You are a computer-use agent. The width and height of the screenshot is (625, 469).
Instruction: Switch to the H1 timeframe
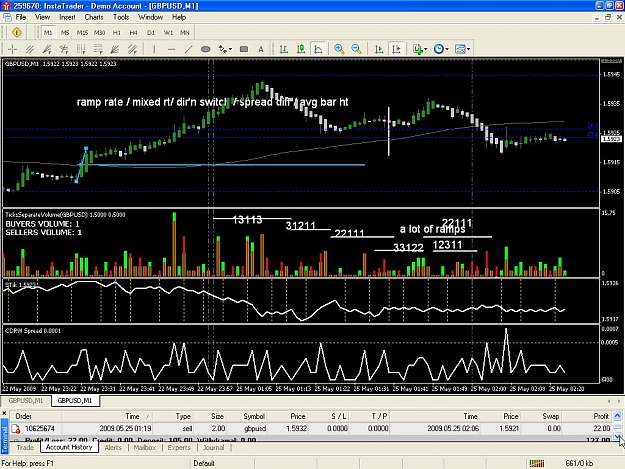click(x=116, y=33)
